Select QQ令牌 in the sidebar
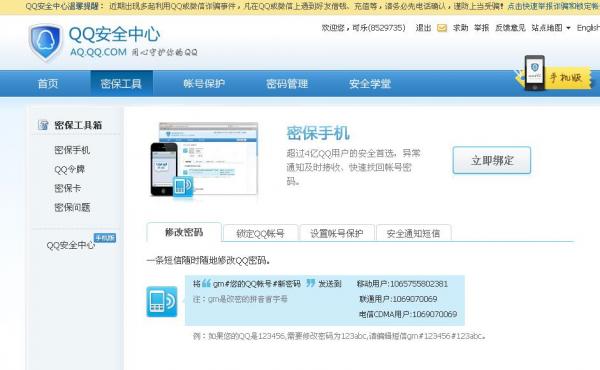Image resolution: width=600 pixels, height=370 pixels. pyautogui.click(x=69, y=169)
